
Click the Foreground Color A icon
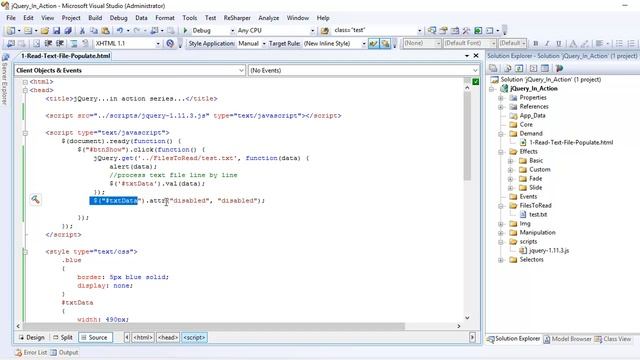coord(573,43)
